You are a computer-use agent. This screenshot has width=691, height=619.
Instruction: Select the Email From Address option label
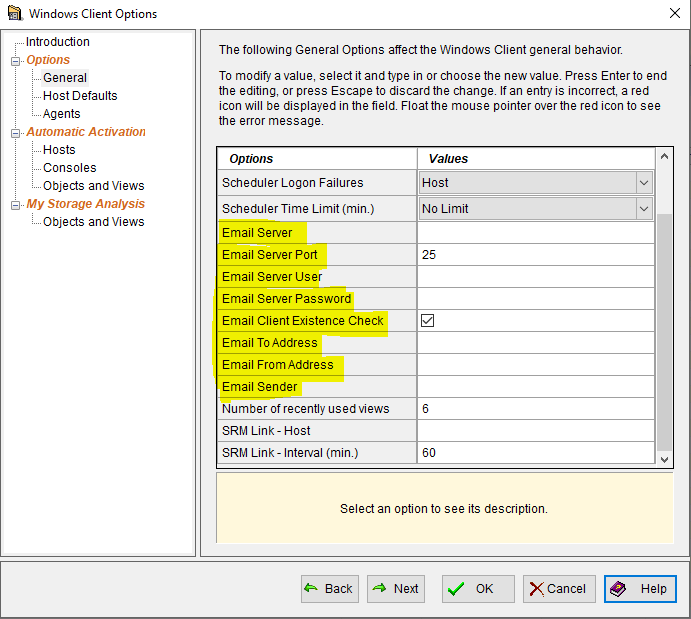[x=277, y=365]
